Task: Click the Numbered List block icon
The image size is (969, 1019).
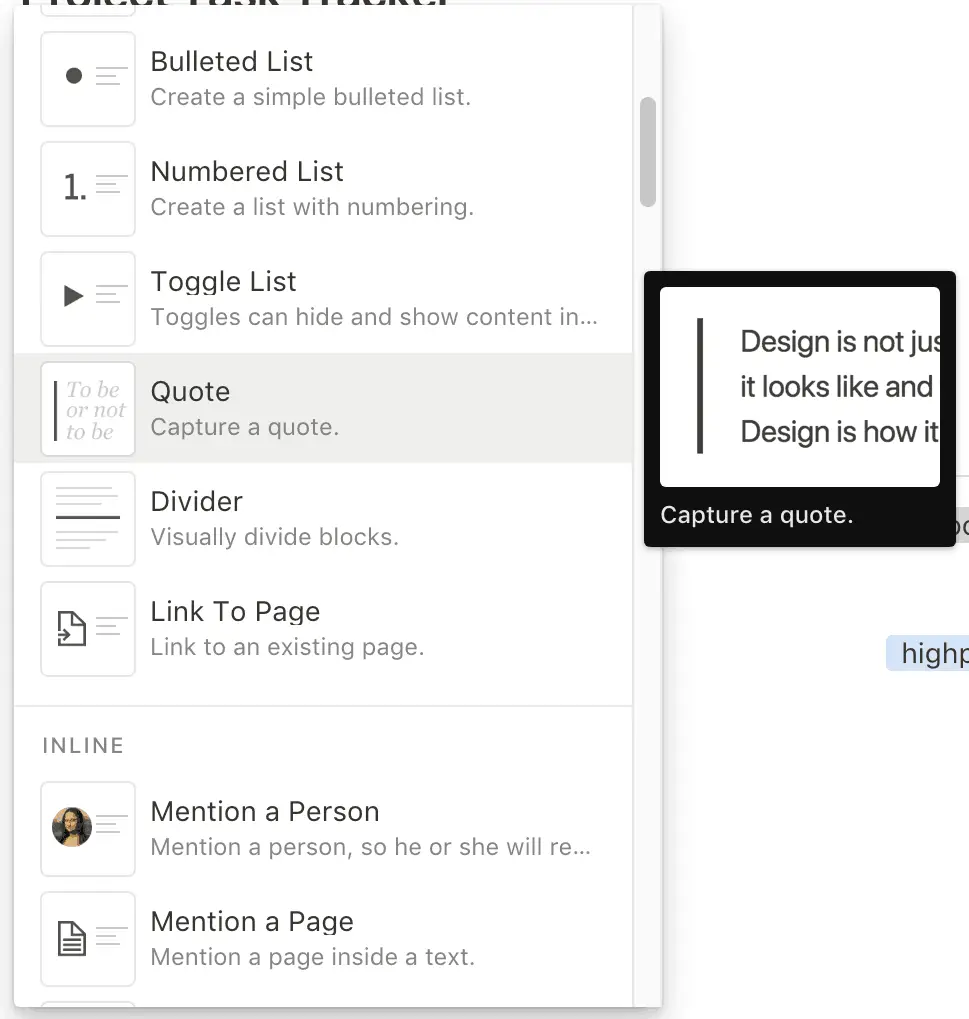Action: point(88,188)
